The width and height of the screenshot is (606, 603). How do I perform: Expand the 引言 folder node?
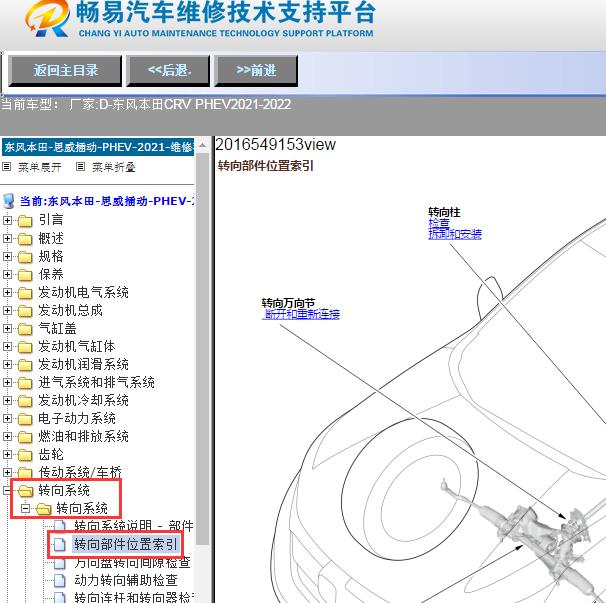[x=7, y=220]
